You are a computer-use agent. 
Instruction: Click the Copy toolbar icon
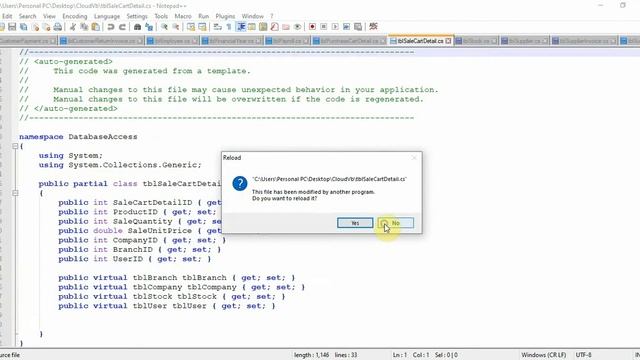tap(84, 27)
